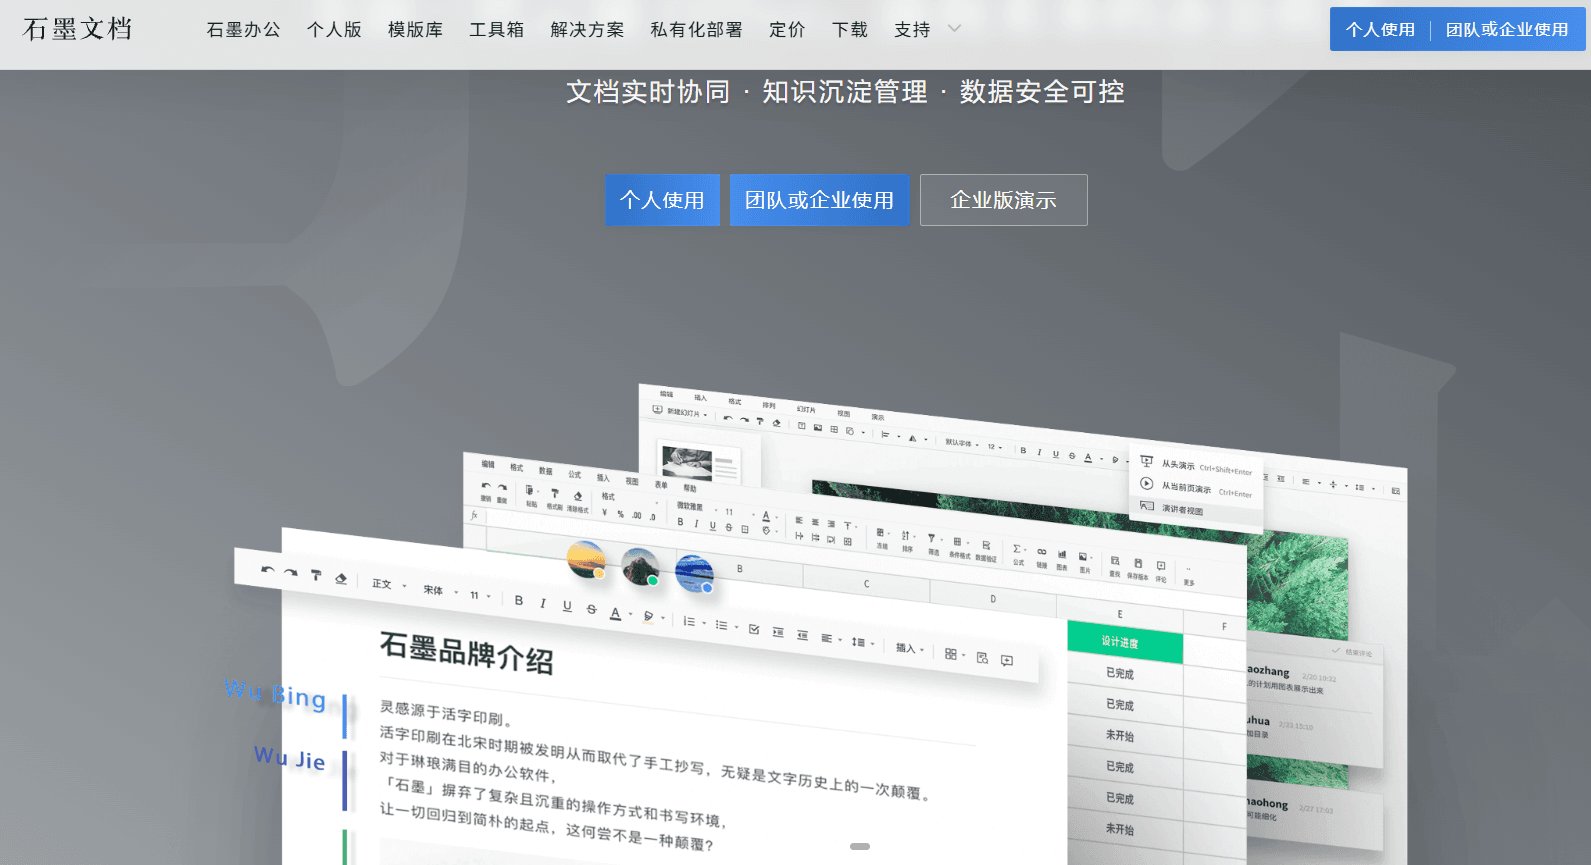Toggle the checklist icon in document toolbar

(754, 630)
